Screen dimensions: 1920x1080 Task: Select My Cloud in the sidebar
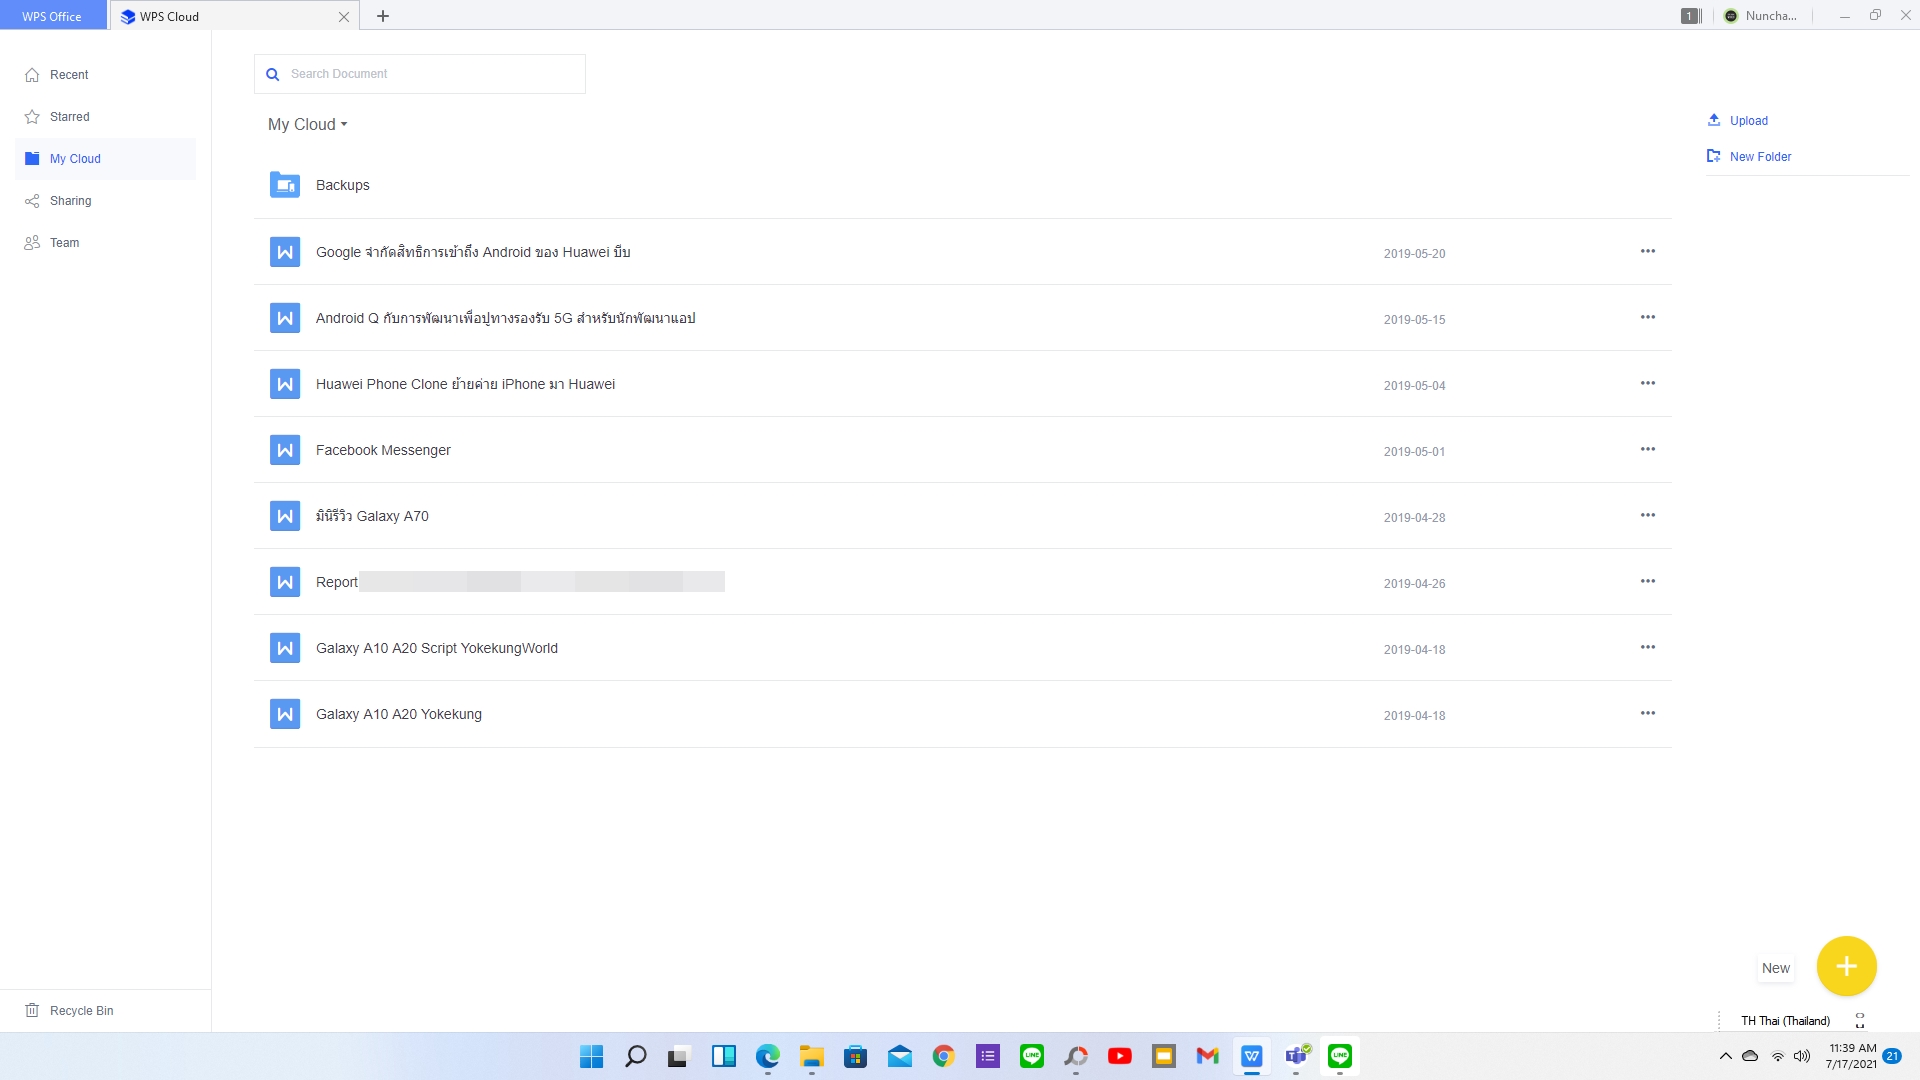[105, 159]
